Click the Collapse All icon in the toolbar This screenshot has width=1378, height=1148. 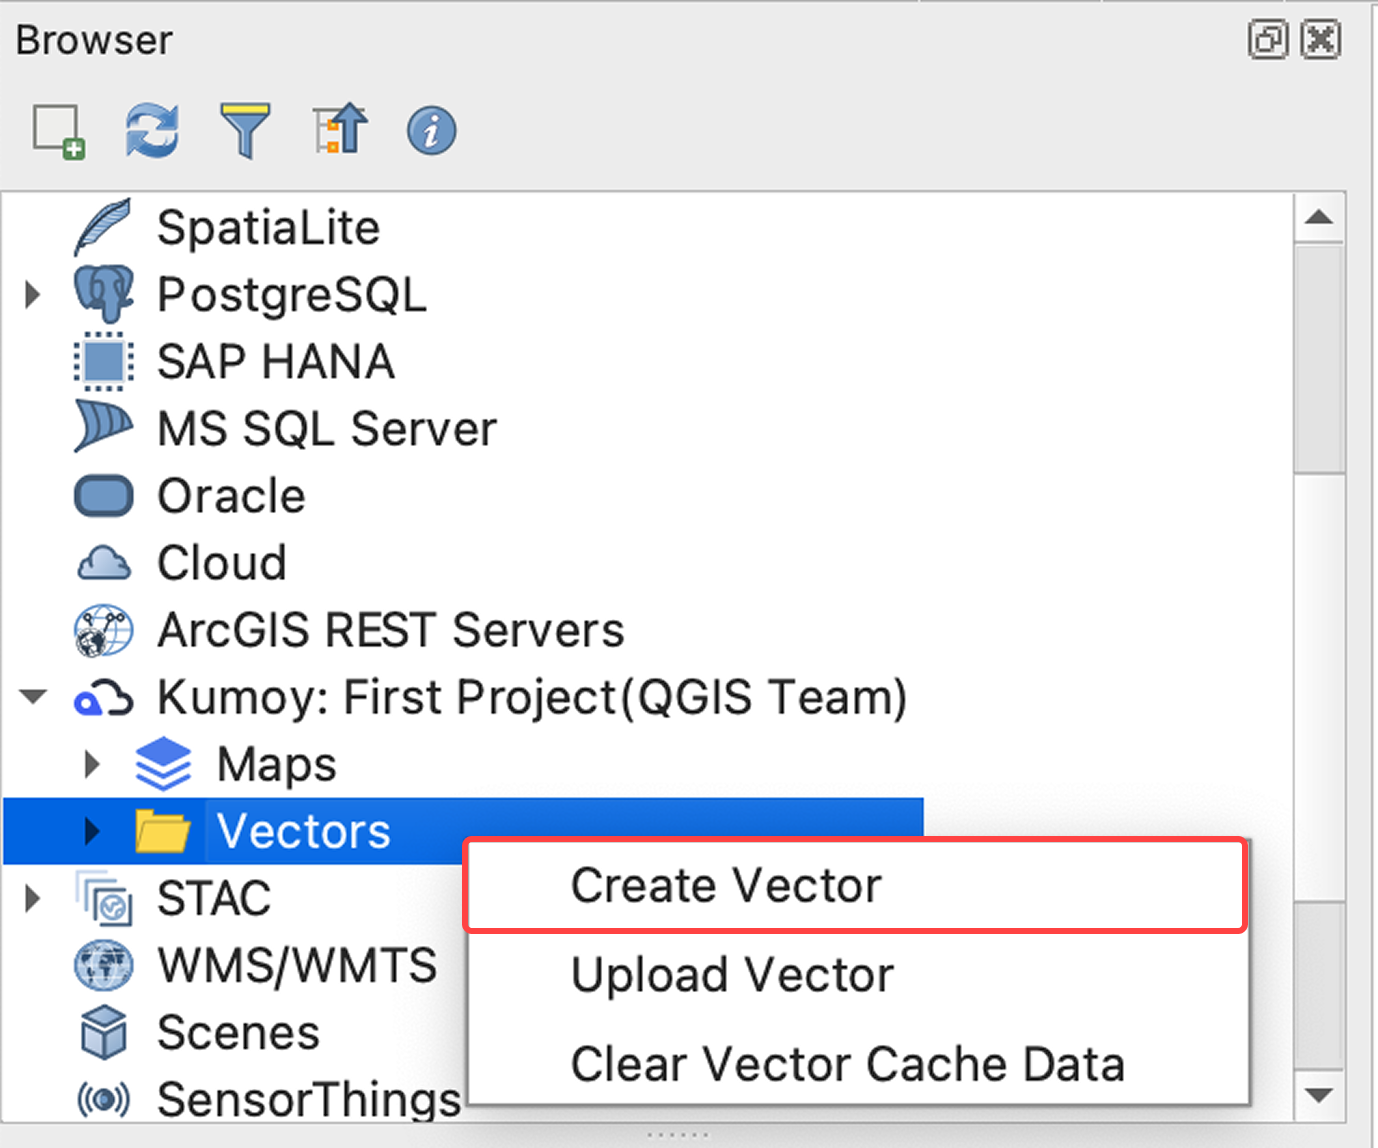(338, 130)
